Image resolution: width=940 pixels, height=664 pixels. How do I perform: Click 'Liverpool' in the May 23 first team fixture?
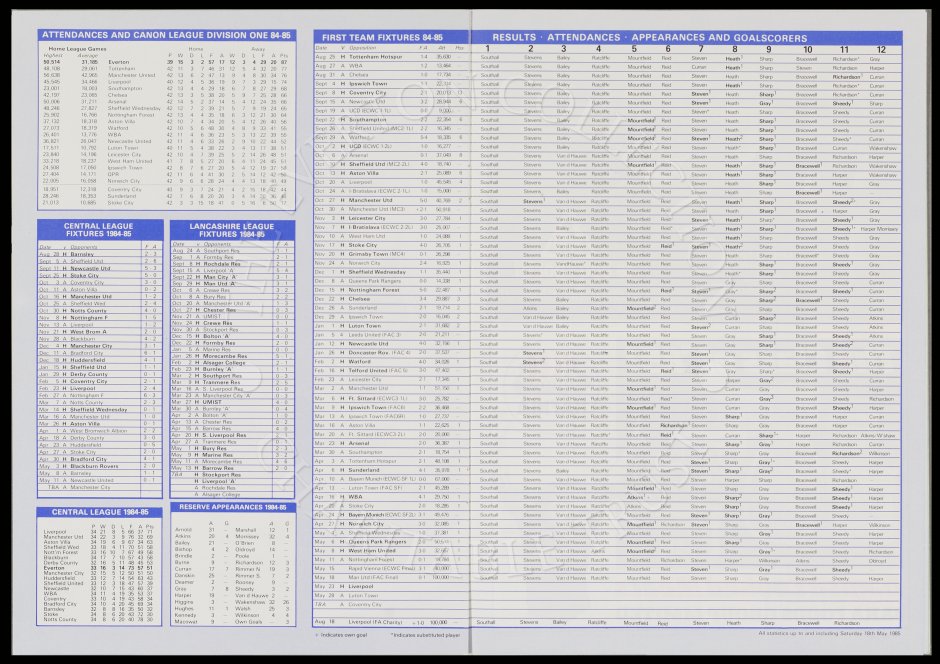(x=361, y=587)
